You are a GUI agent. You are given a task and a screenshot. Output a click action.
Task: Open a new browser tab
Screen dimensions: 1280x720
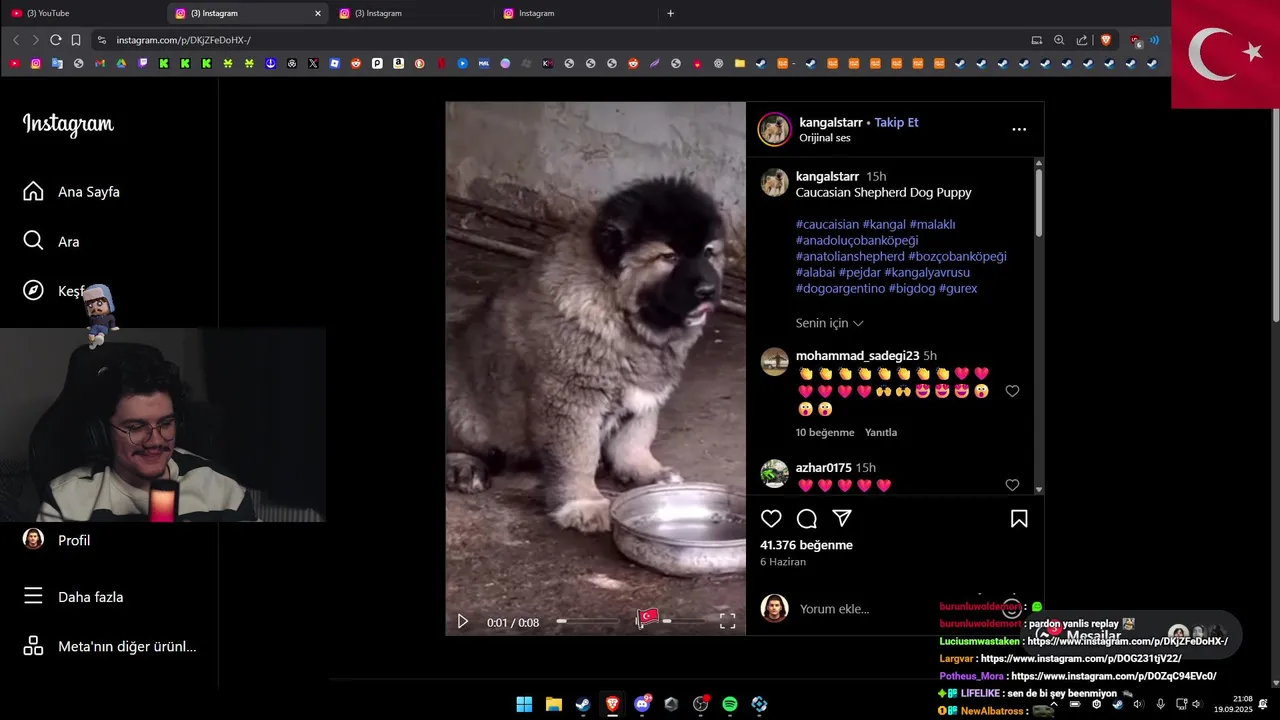(x=670, y=13)
